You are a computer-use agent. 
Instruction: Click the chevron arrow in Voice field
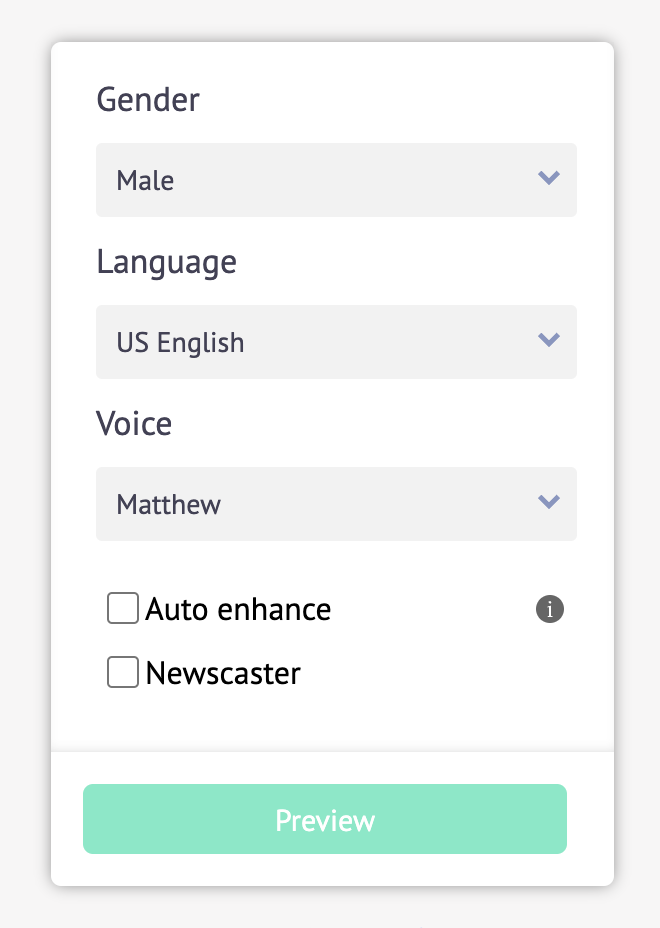tap(549, 502)
